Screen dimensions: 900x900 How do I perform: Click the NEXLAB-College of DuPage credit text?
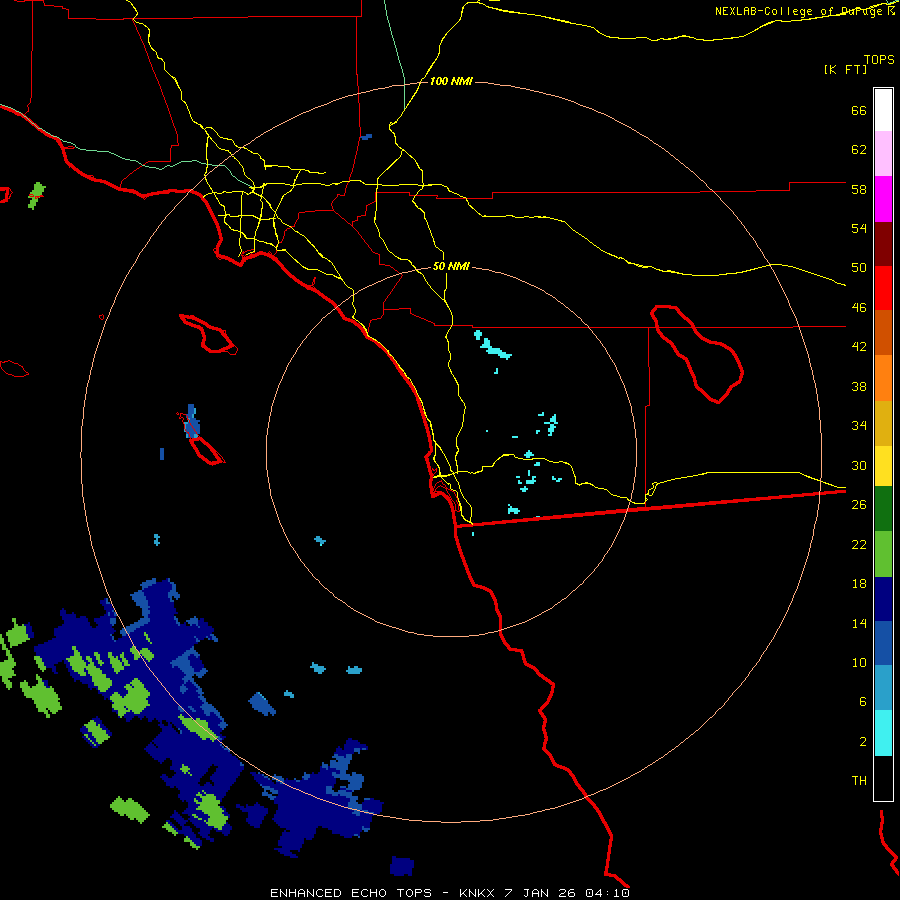[x=805, y=11]
